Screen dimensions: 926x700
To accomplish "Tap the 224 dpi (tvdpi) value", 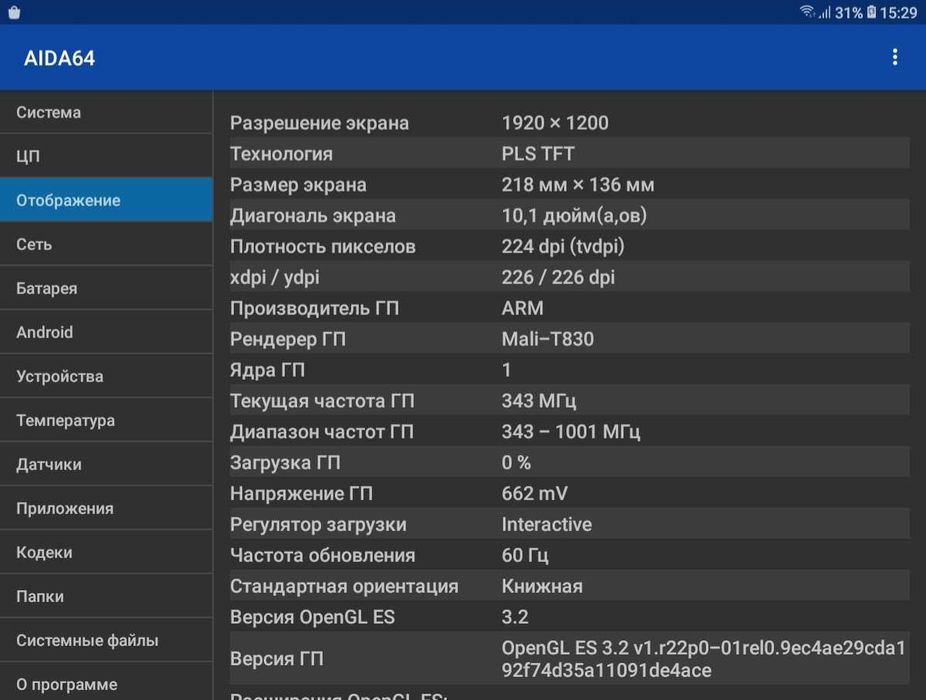I will click(x=563, y=246).
